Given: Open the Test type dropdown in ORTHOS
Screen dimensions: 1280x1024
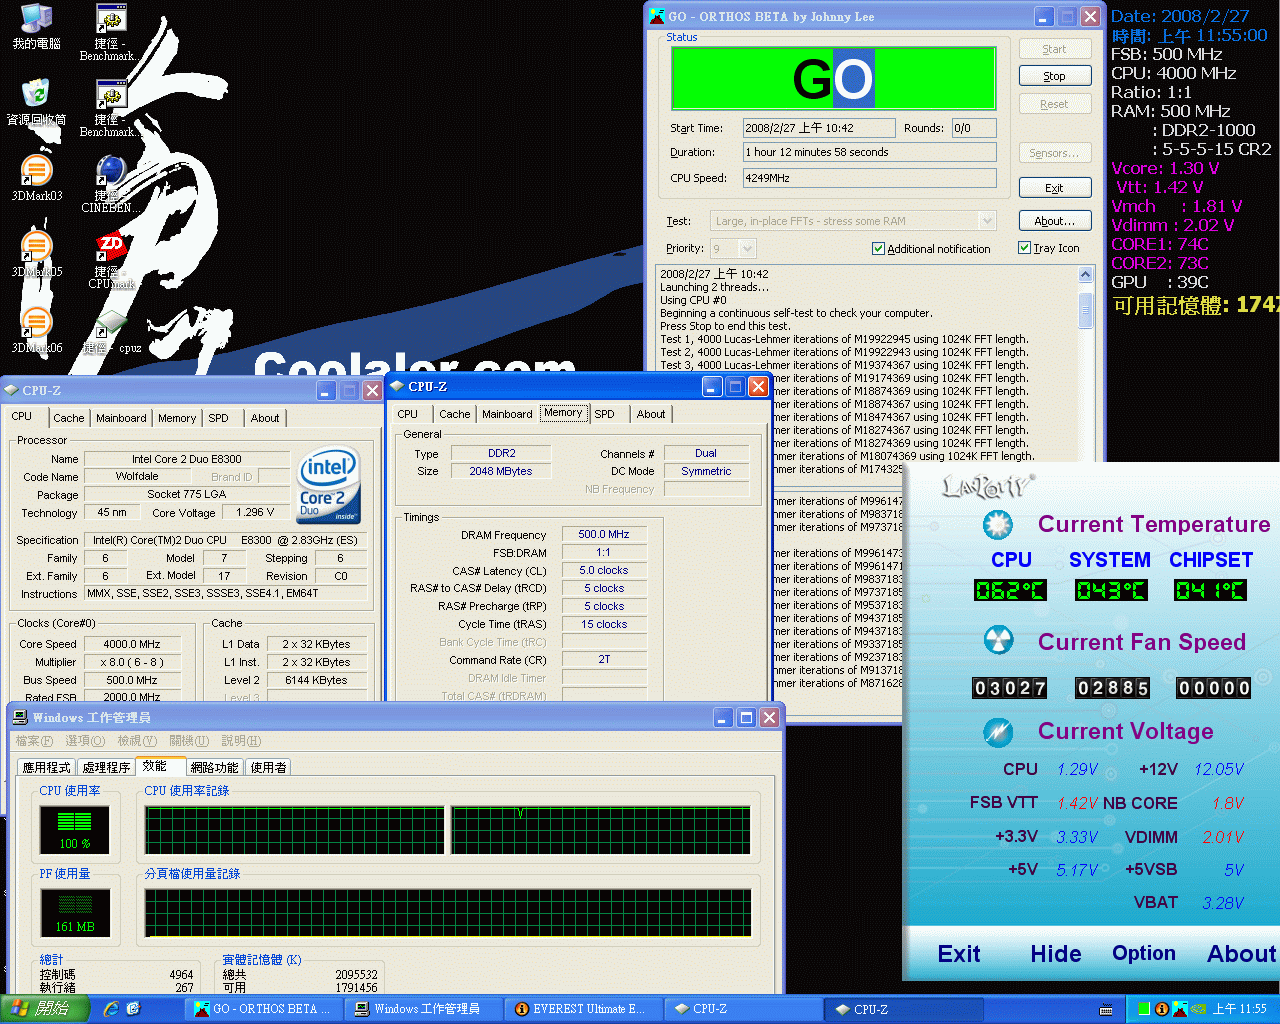Looking at the screenshot, I should (x=988, y=220).
